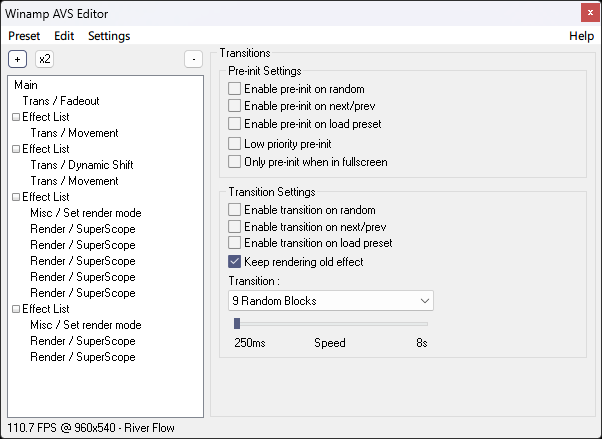602x439 pixels.
Task: Open the Edit menu
Action: (x=64, y=36)
